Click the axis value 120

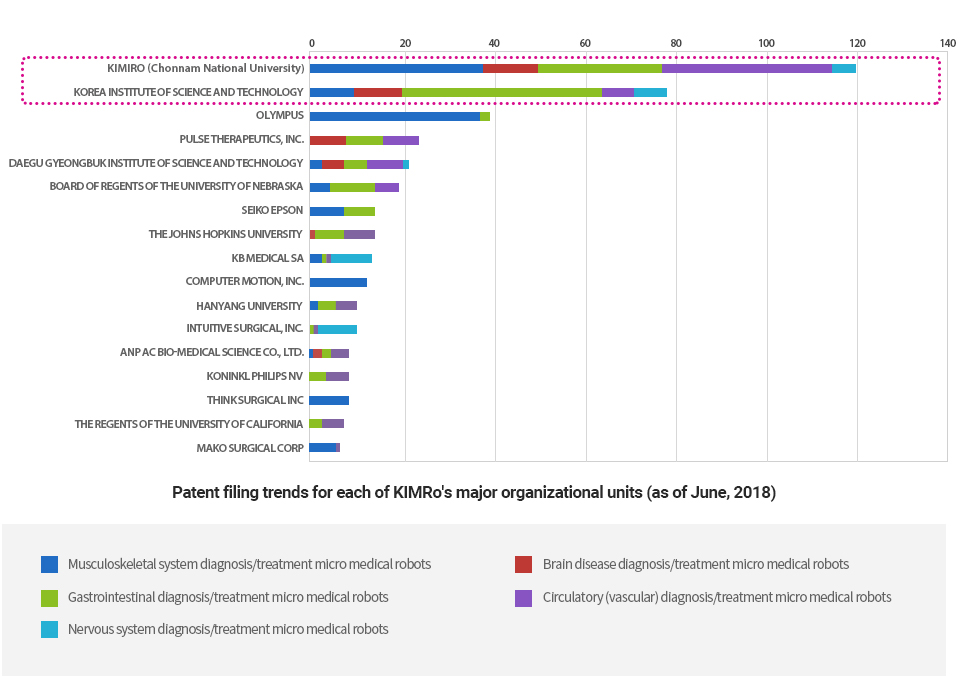pyautogui.click(x=857, y=43)
